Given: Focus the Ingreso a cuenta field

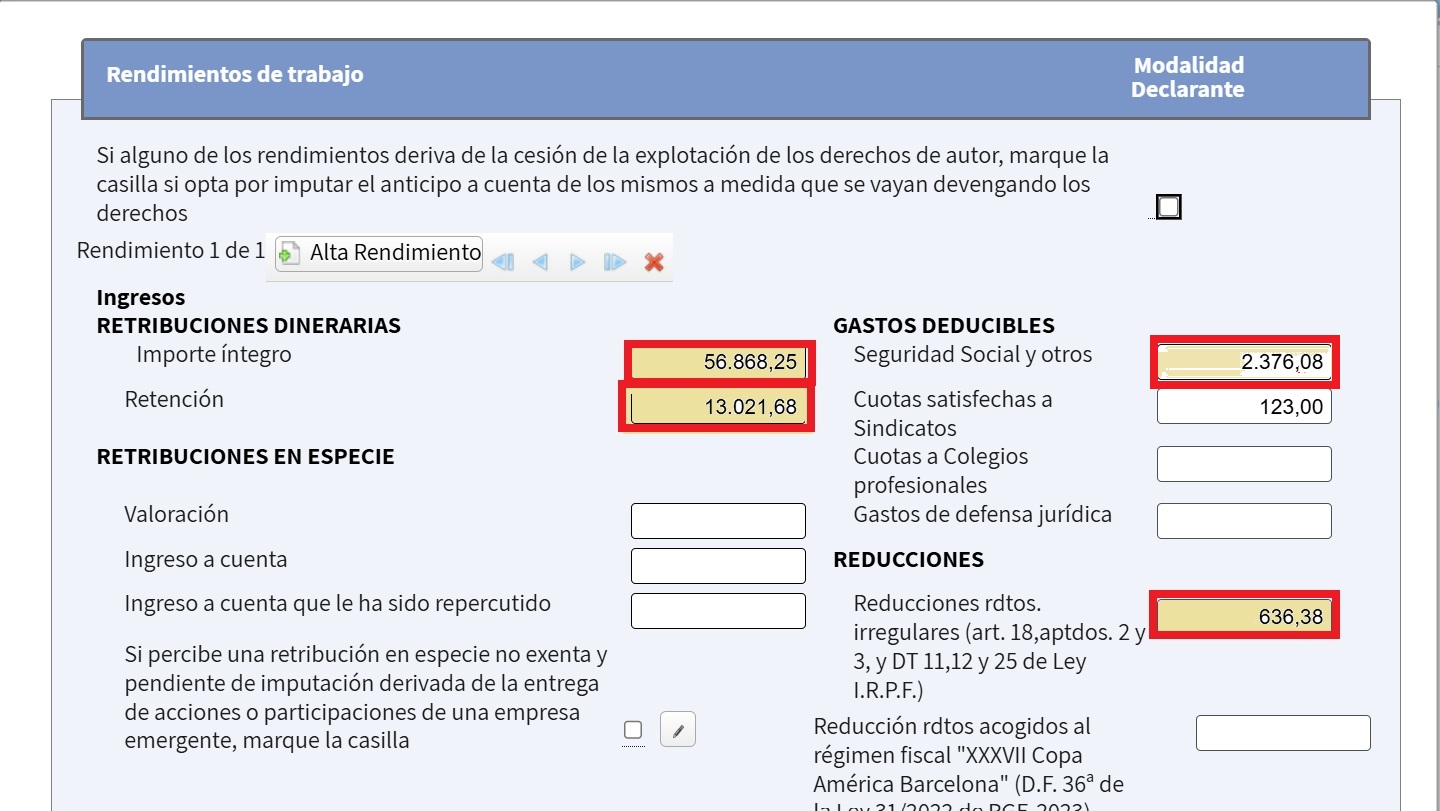Looking at the screenshot, I should coord(718,566).
